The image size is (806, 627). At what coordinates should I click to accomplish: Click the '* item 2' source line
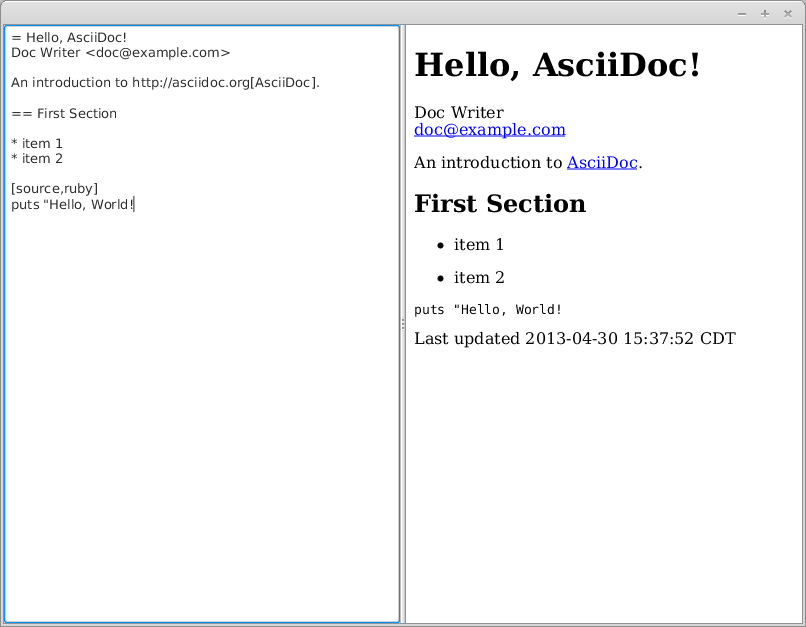pos(36,158)
